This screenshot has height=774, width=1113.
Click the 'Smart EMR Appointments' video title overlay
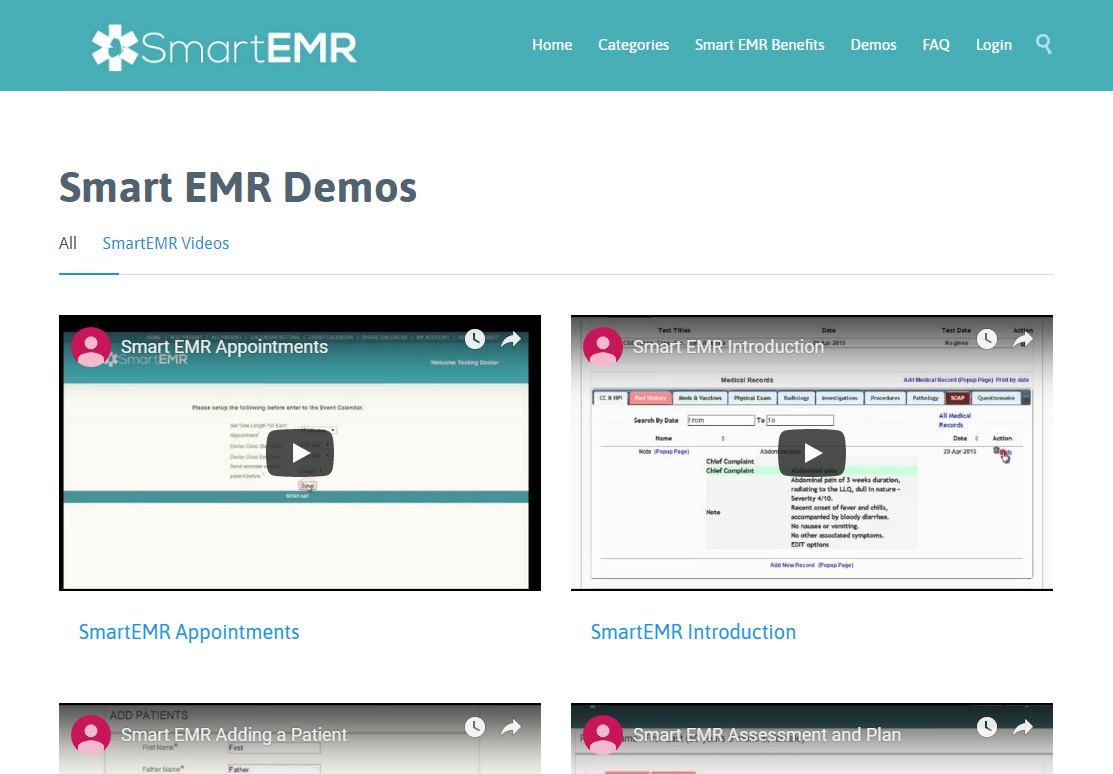[x=224, y=347]
